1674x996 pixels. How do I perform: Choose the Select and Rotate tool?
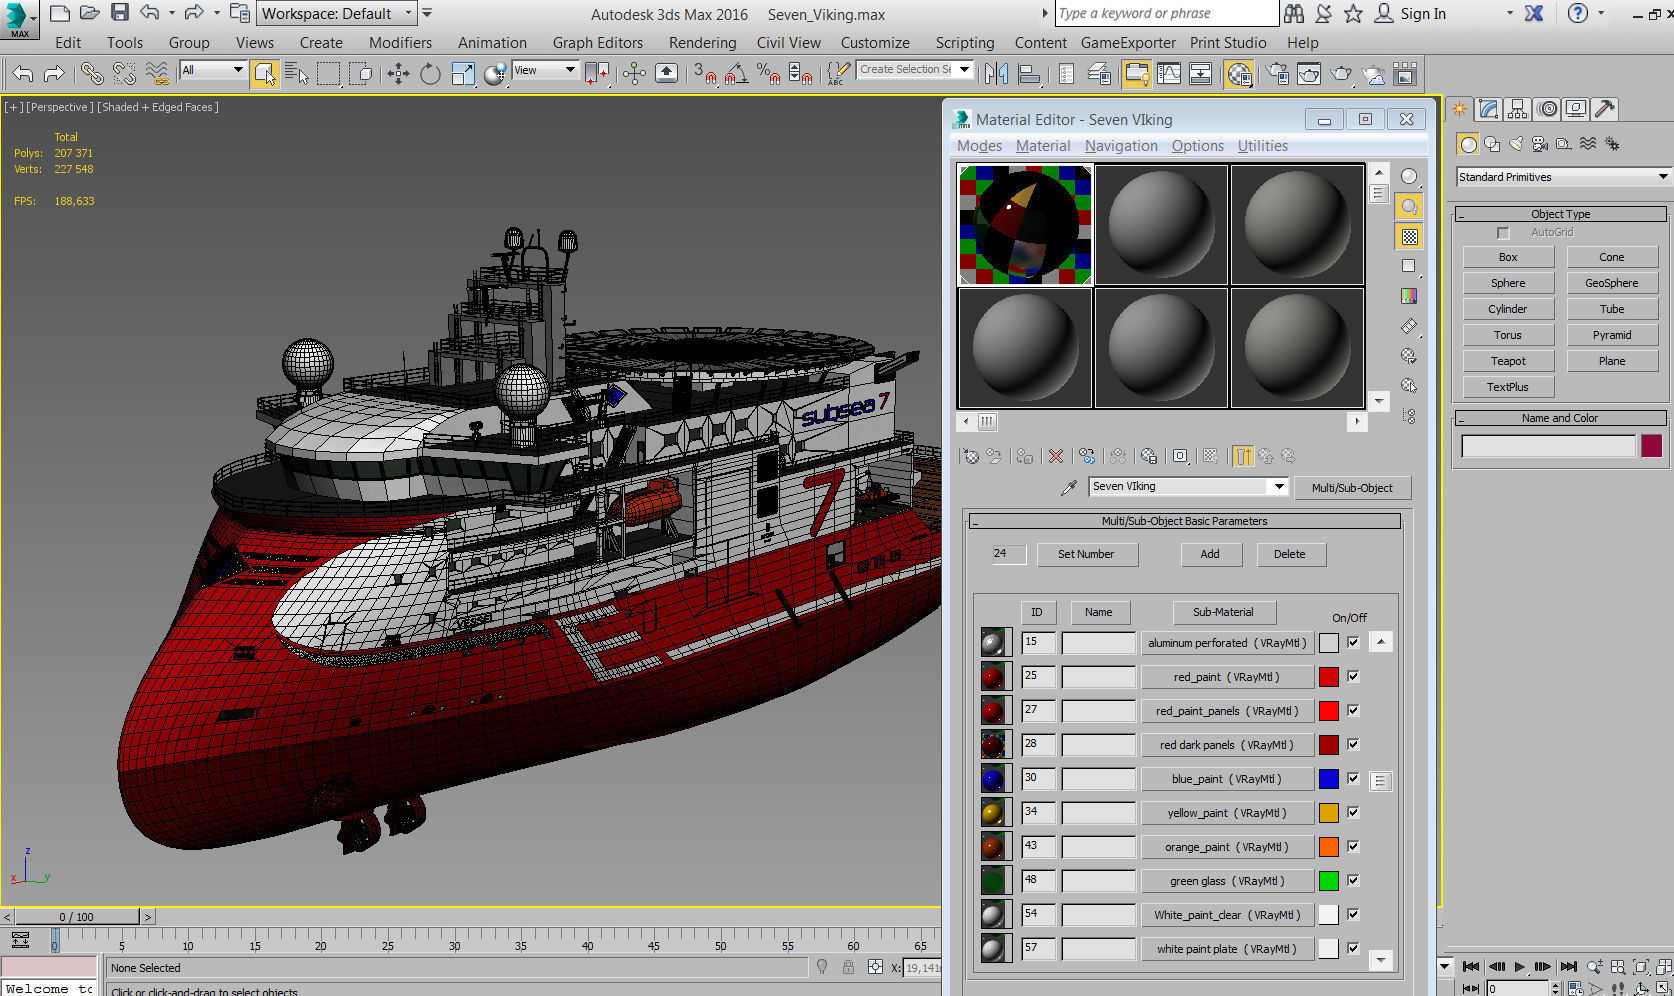(430, 73)
